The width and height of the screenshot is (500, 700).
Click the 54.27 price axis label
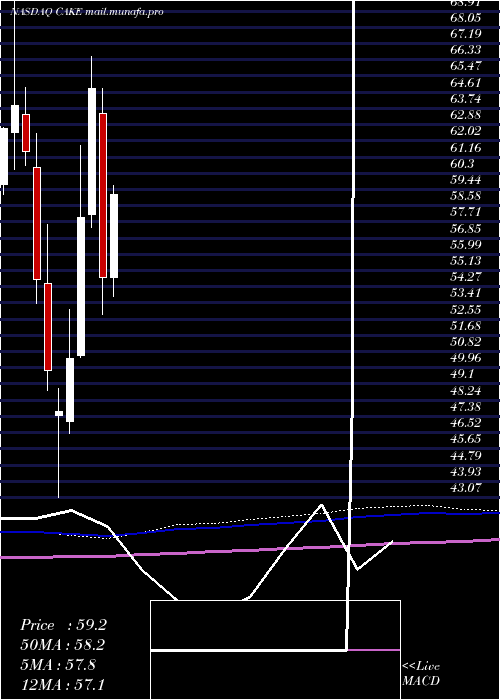[x=466, y=277]
